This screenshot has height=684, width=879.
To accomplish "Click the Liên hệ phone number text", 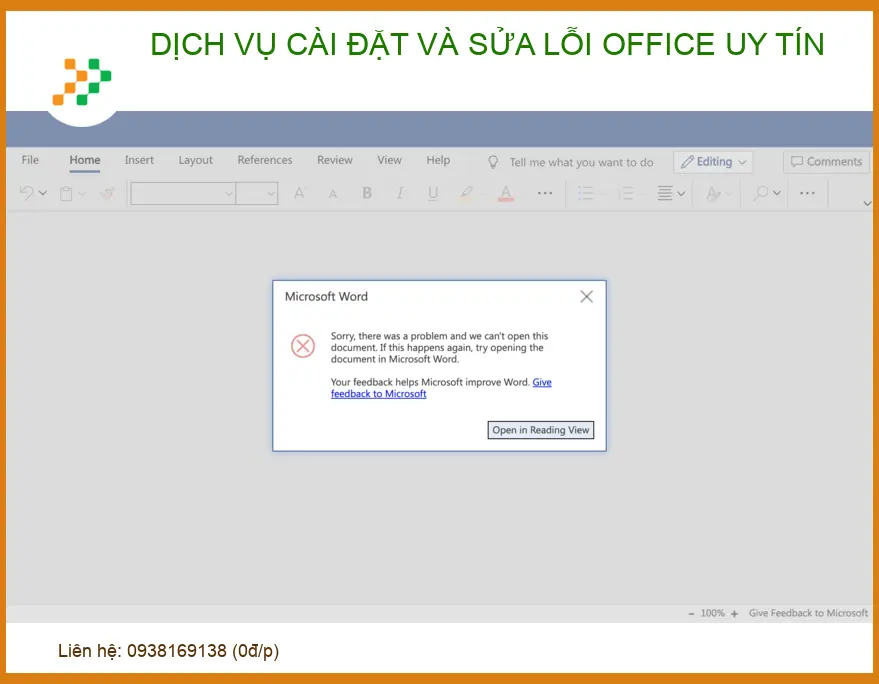I will click(168, 651).
